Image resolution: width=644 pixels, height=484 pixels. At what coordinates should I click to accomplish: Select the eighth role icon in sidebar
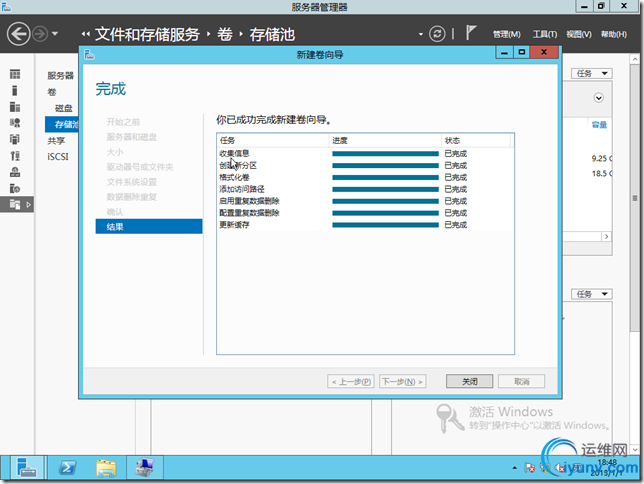click(x=15, y=189)
